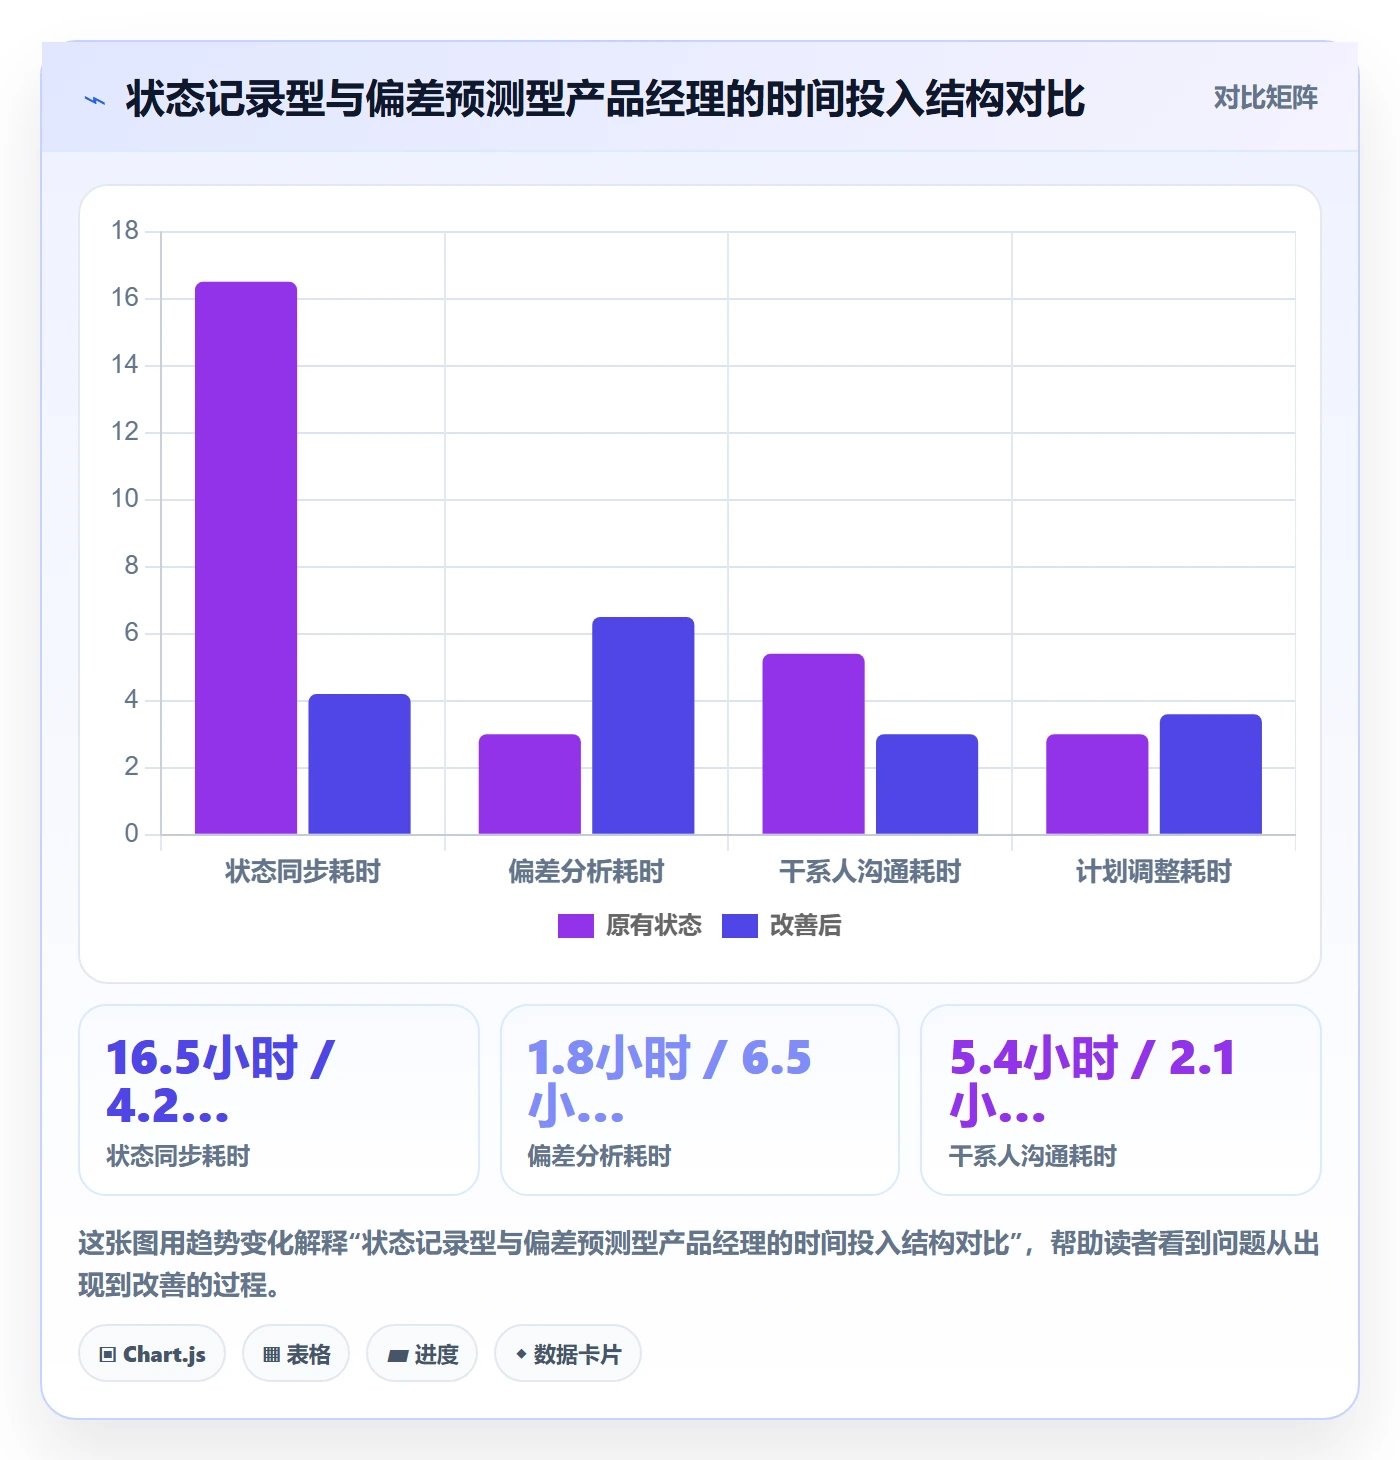
Task: Click the blue 状态同步耗时 bar at 4.2
Action: [x=359, y=764]
